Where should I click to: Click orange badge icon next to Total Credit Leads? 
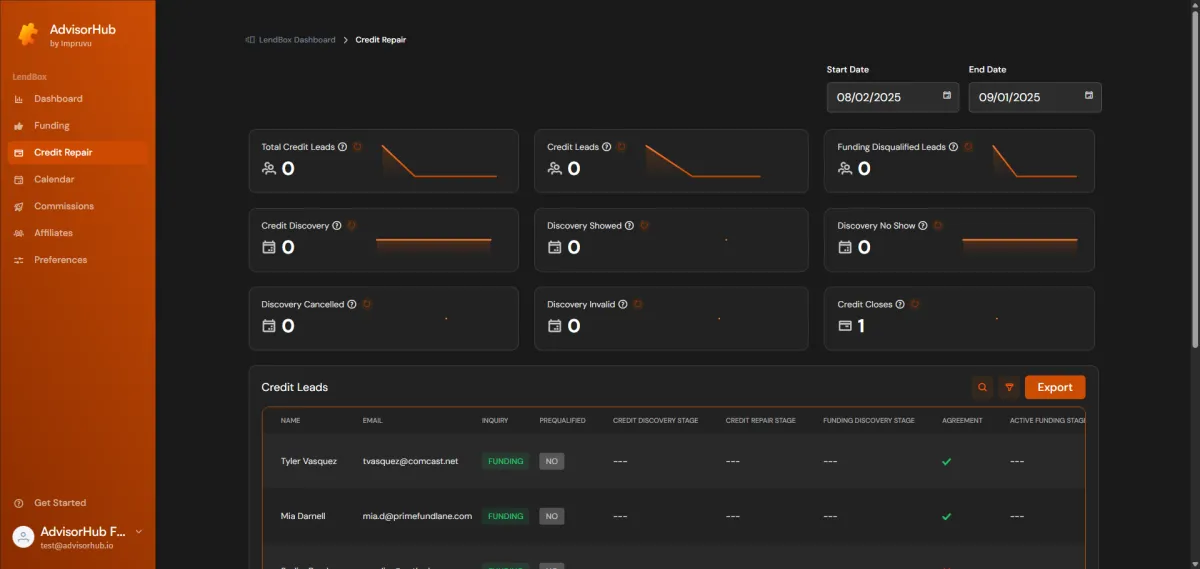358,147
